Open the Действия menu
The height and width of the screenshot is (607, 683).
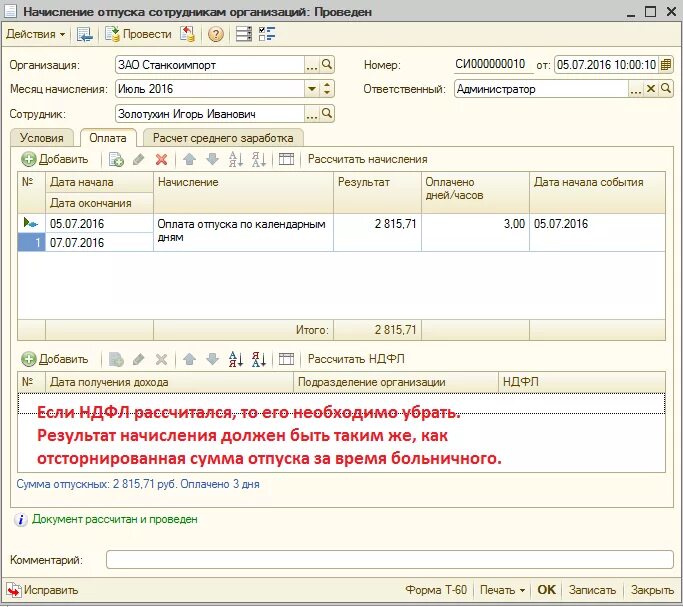(36, 34)
